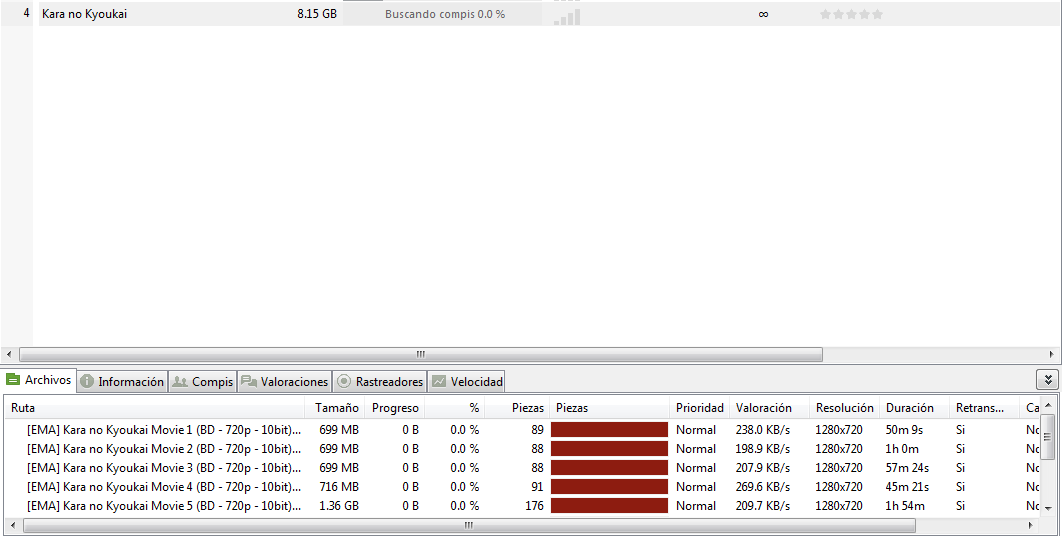Image resolution: width=1062 pixels, height=536 pixels.
Task: Click the 1h 54m duration cell
Action: click(905, 506)
